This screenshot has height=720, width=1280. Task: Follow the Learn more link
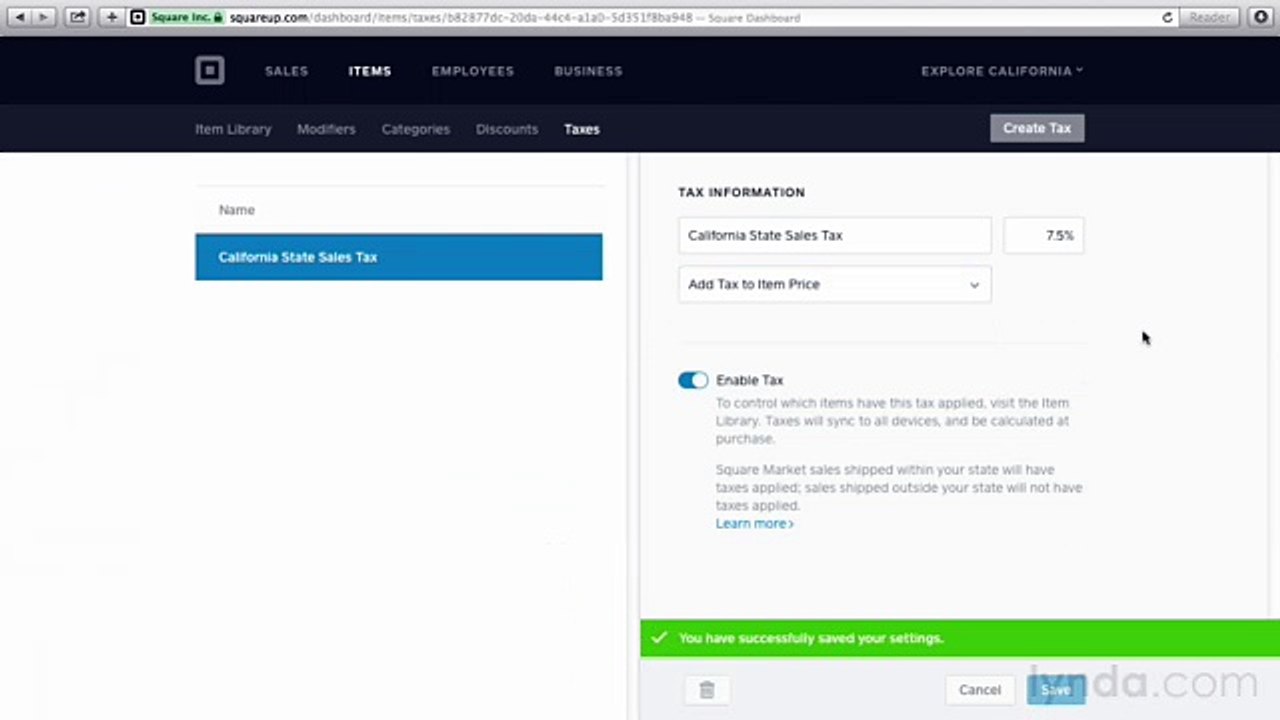tap(754, 524)
